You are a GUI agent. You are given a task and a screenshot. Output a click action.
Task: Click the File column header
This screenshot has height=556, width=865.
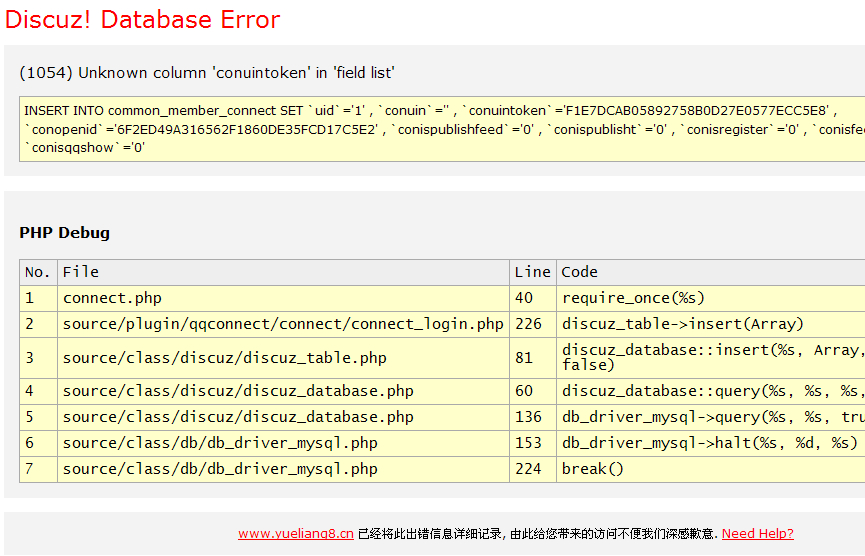click(x=284, y=272)
